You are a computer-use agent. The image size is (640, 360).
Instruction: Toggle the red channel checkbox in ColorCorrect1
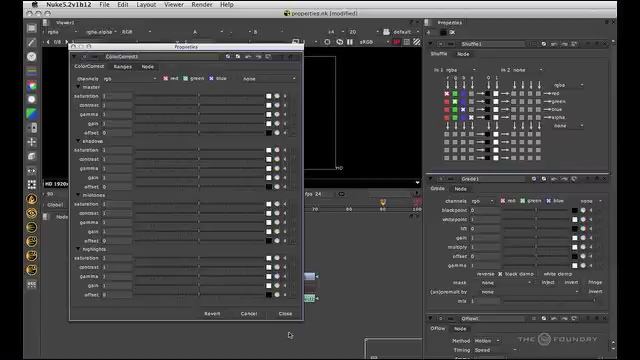click(x=165, y=78)
